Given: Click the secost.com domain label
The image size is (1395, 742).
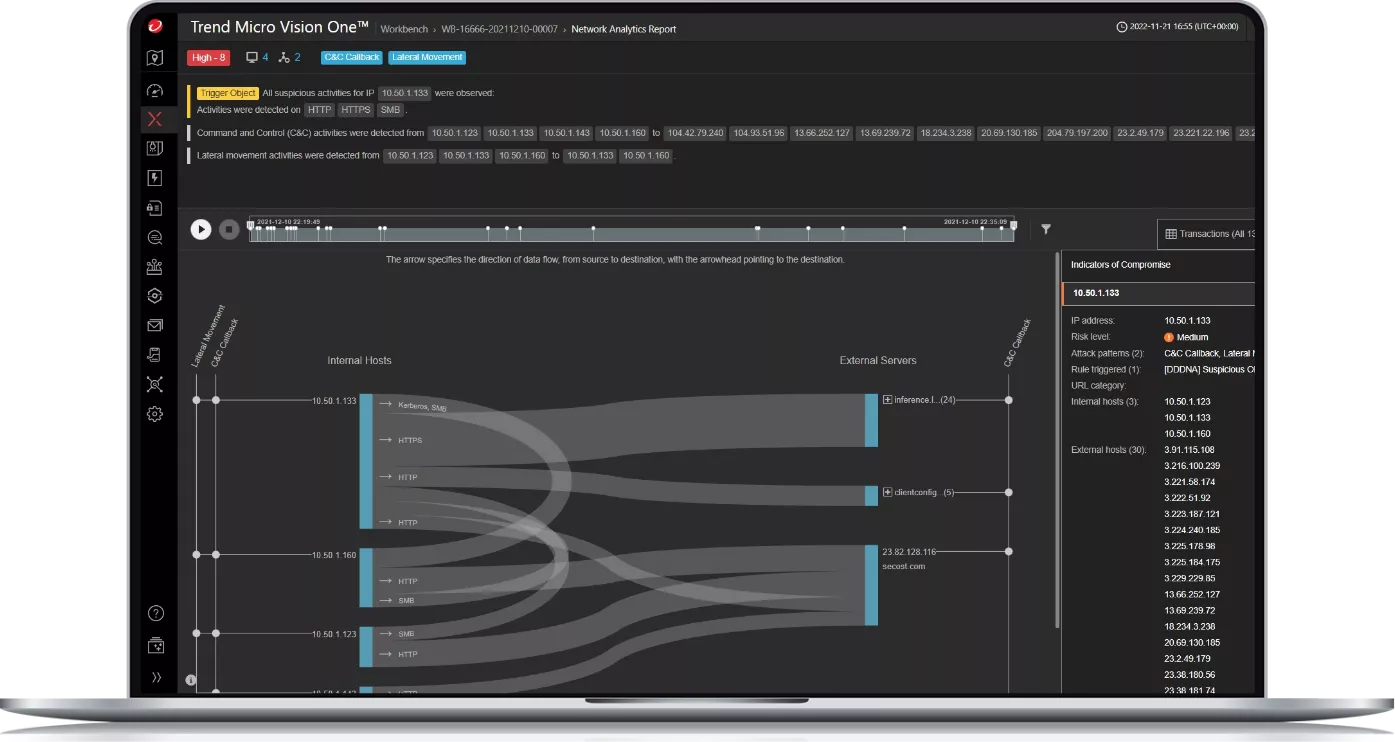Looking at the screenshot, I should (x=903, y=566).
